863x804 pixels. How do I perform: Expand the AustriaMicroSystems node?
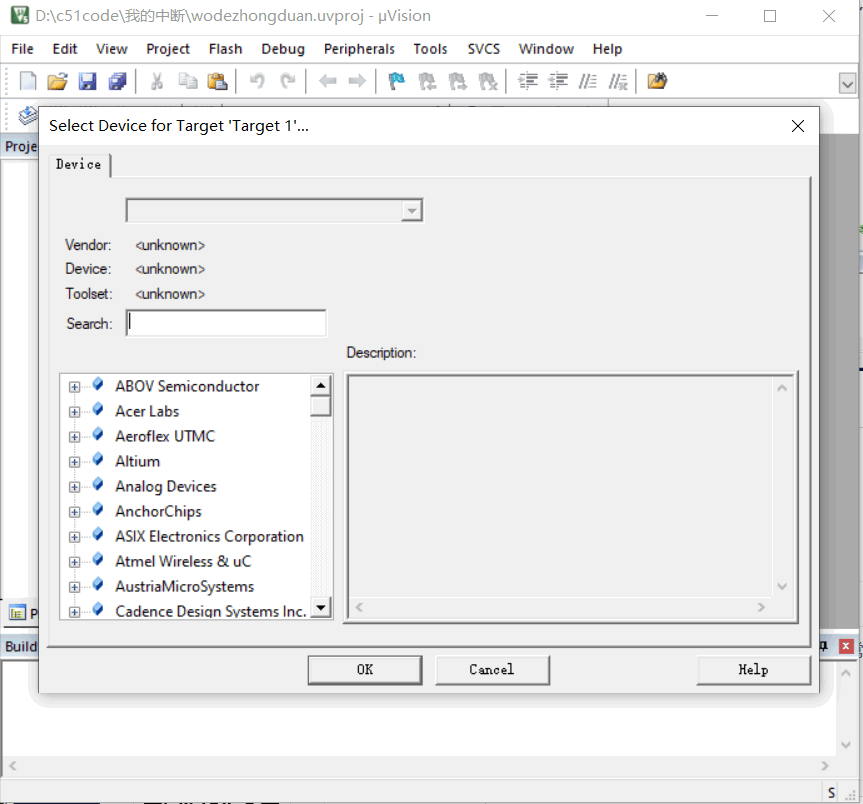click(x=74, y=587)
